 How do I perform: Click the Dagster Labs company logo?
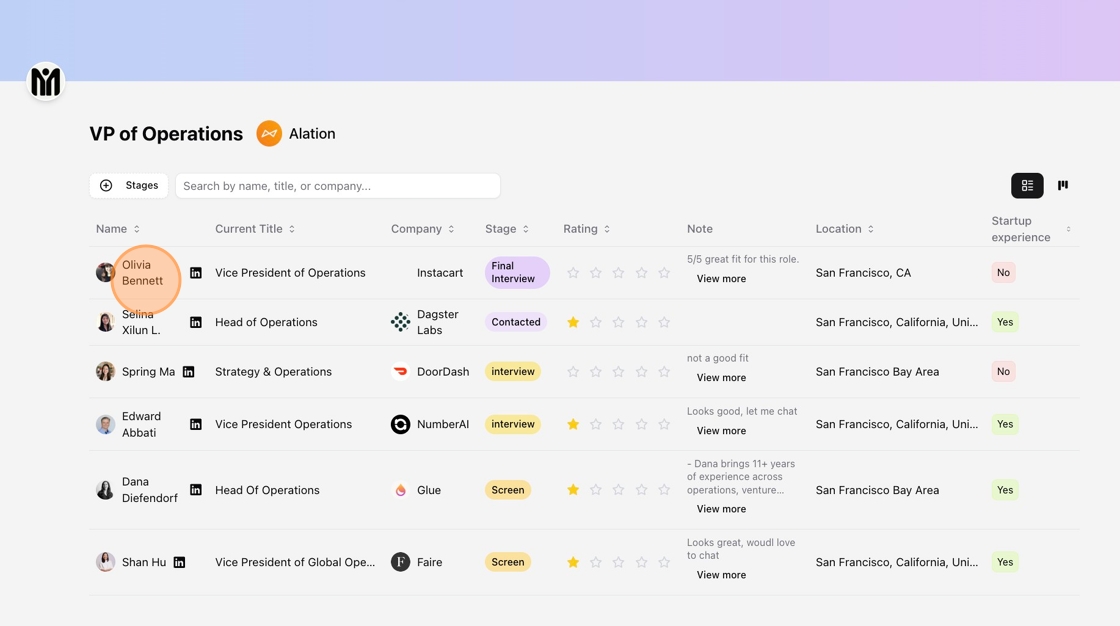(x=401, y=322)
